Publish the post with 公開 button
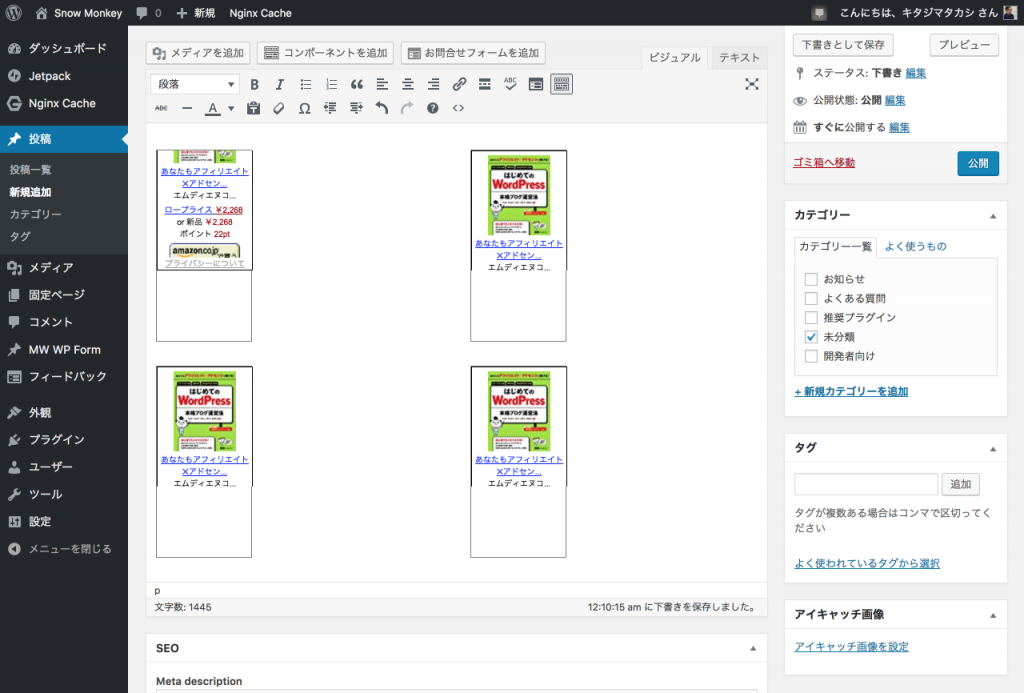 pyautogui.click(x=978, y=163)
